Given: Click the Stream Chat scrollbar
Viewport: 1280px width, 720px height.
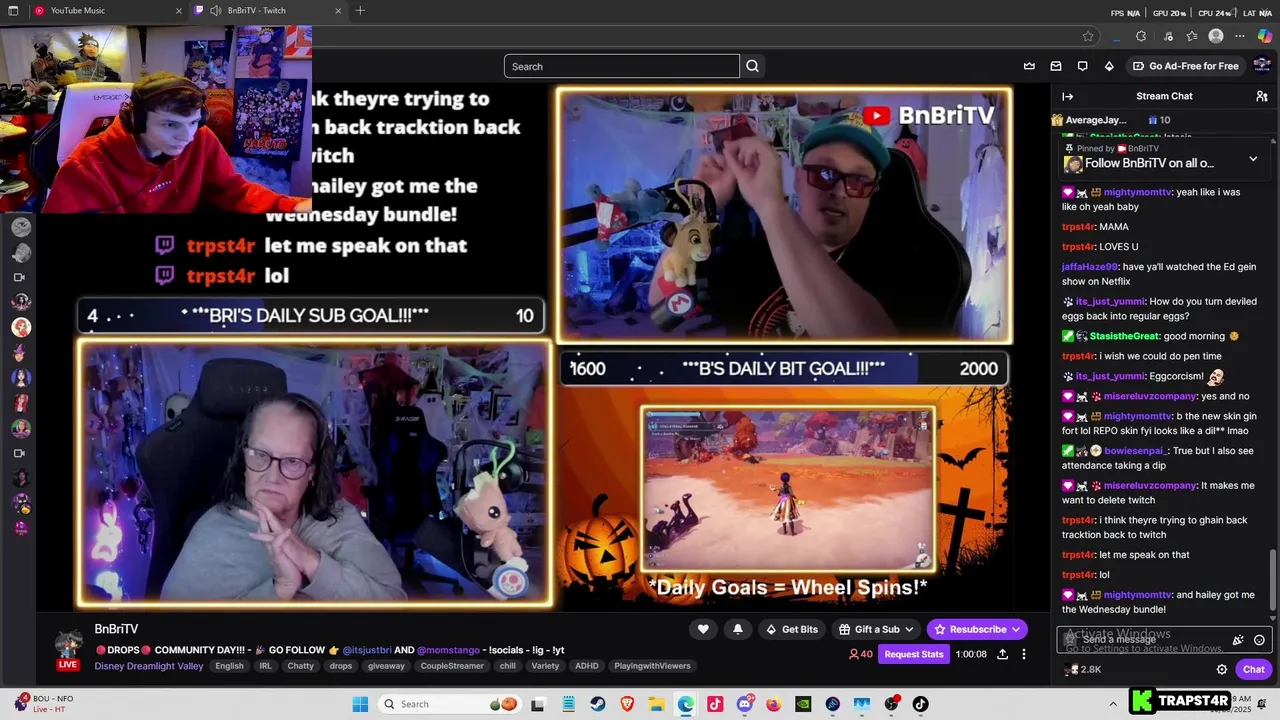Looking at the screenshot, I should coord(1273,580).
